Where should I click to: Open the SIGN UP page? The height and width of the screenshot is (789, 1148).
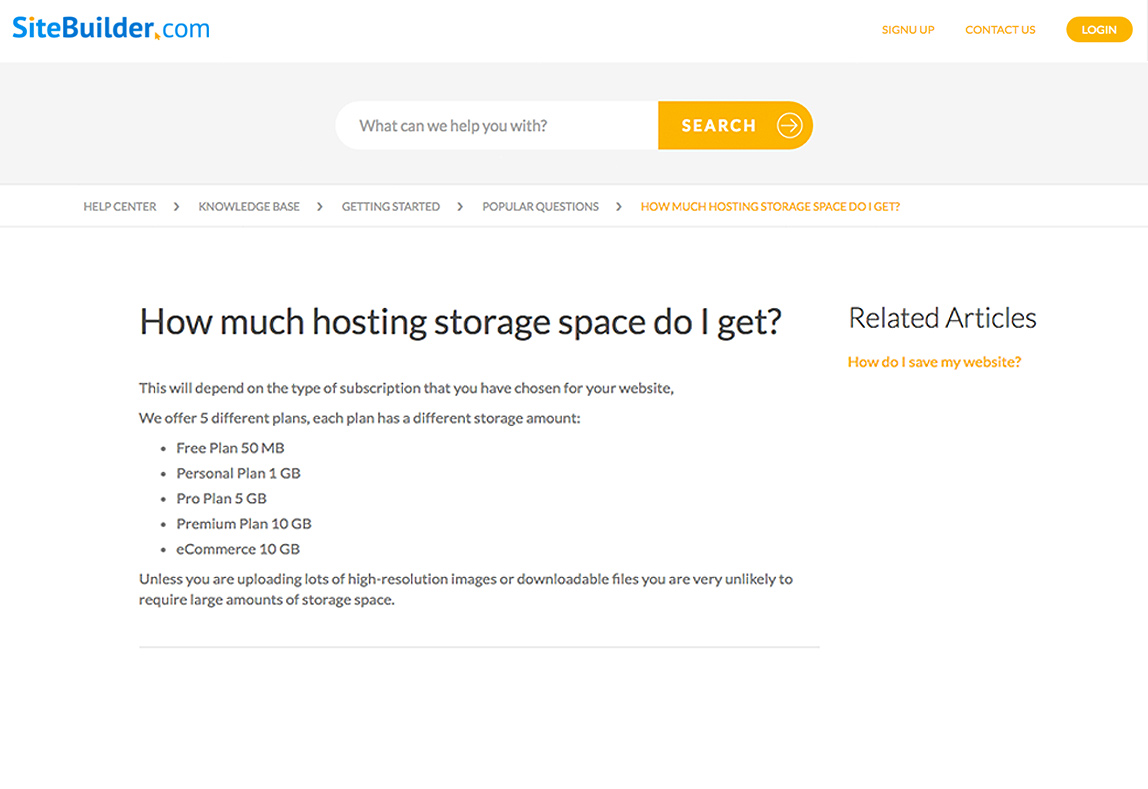907,29
